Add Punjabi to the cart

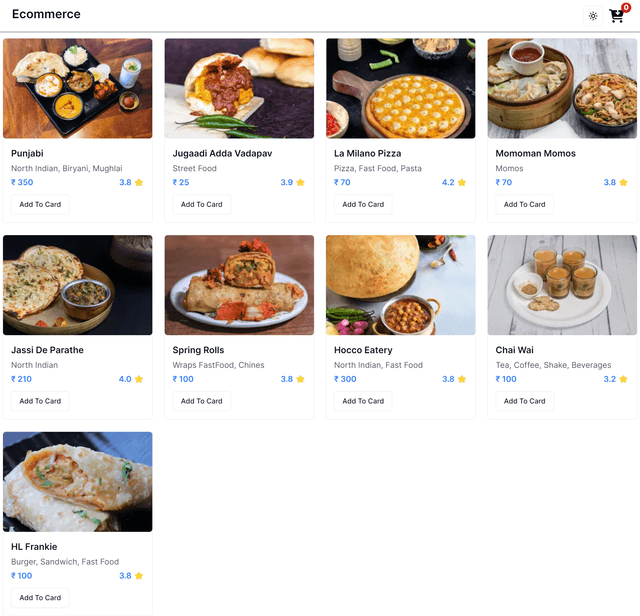(40, 205)
